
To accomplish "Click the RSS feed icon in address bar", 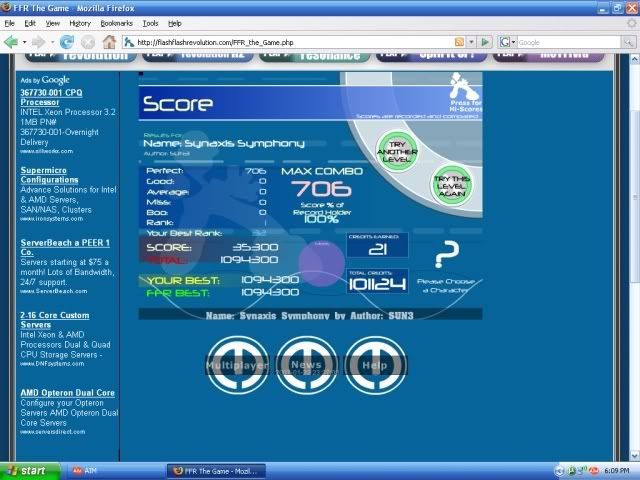I will coord(459,42).
